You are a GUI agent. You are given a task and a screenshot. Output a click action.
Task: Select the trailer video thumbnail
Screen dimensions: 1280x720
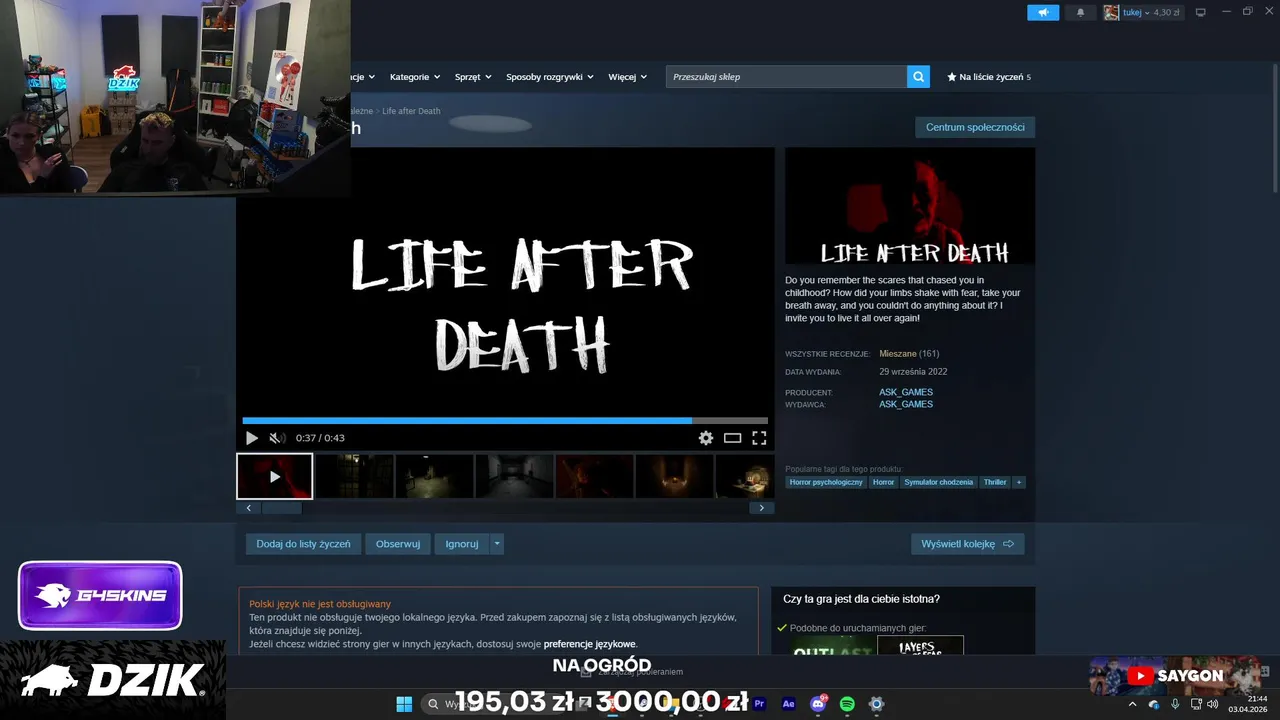[x=275, y=476]
